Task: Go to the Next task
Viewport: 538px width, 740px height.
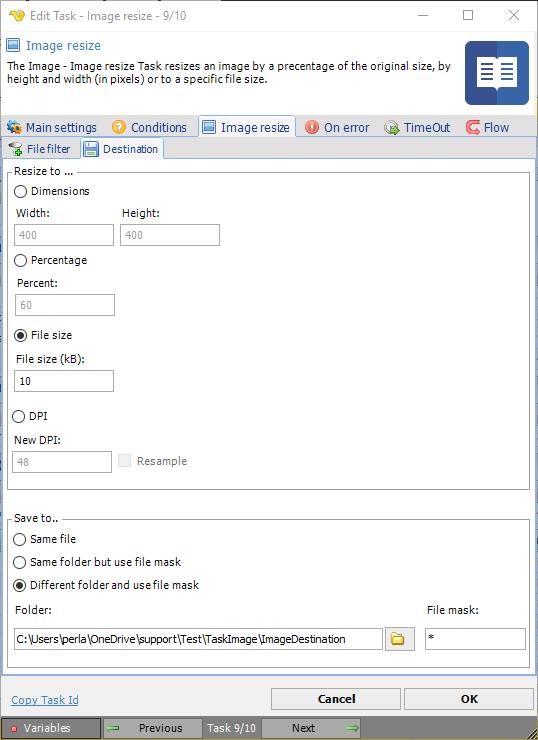Action: pyautogui.click(x=311, y=728)
